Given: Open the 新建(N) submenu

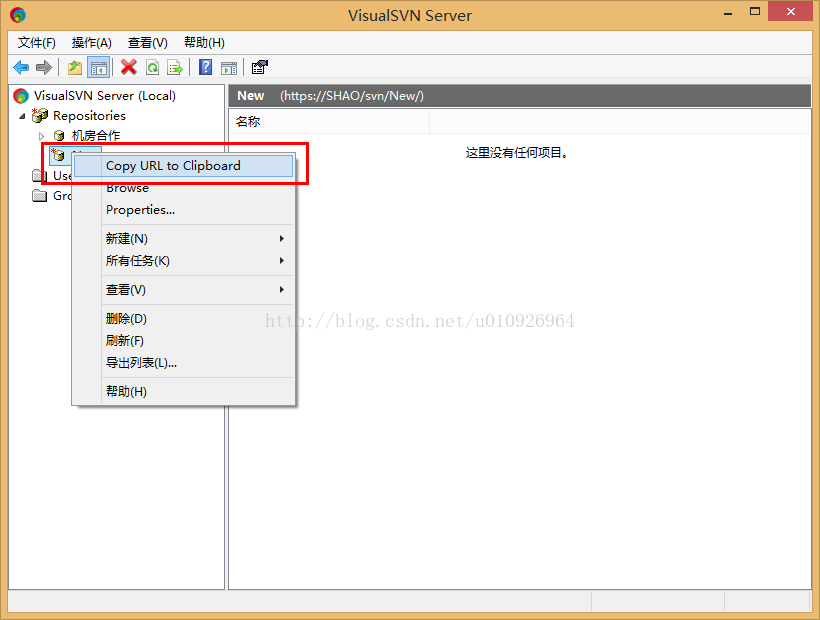Looking at the screenshot, I should pyautogui.click(x=198, y=238).
